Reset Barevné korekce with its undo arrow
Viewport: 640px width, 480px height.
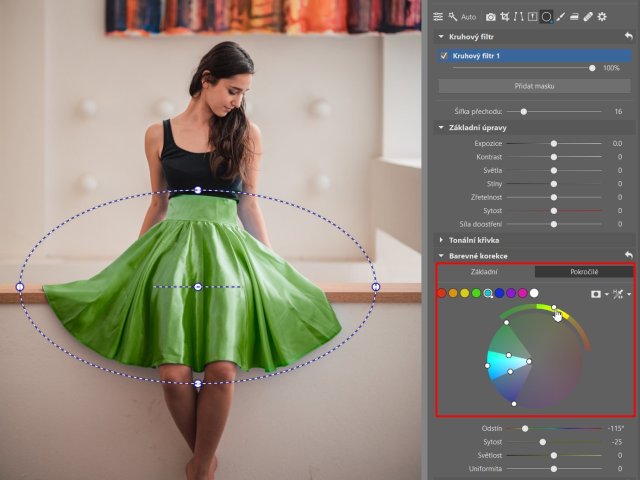pos(629,256)
